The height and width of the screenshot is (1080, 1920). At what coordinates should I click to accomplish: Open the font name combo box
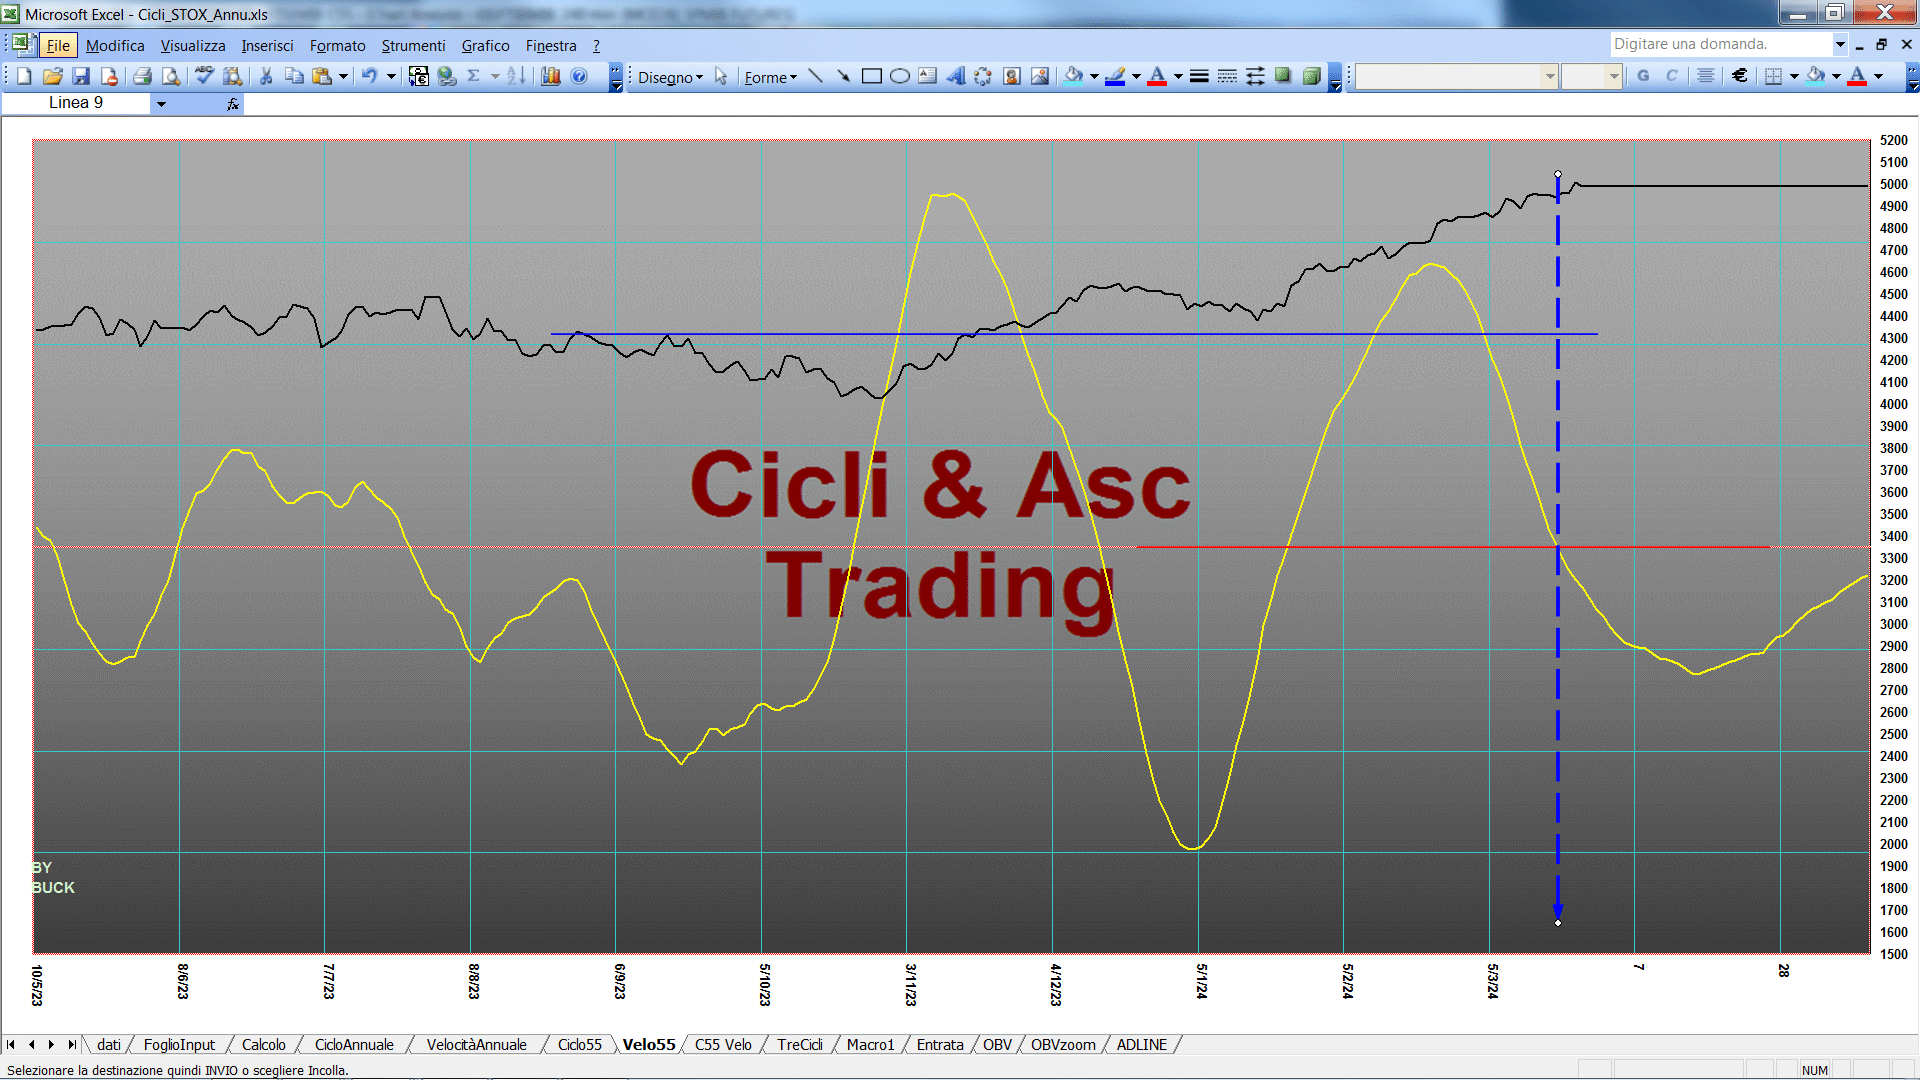1457,76
